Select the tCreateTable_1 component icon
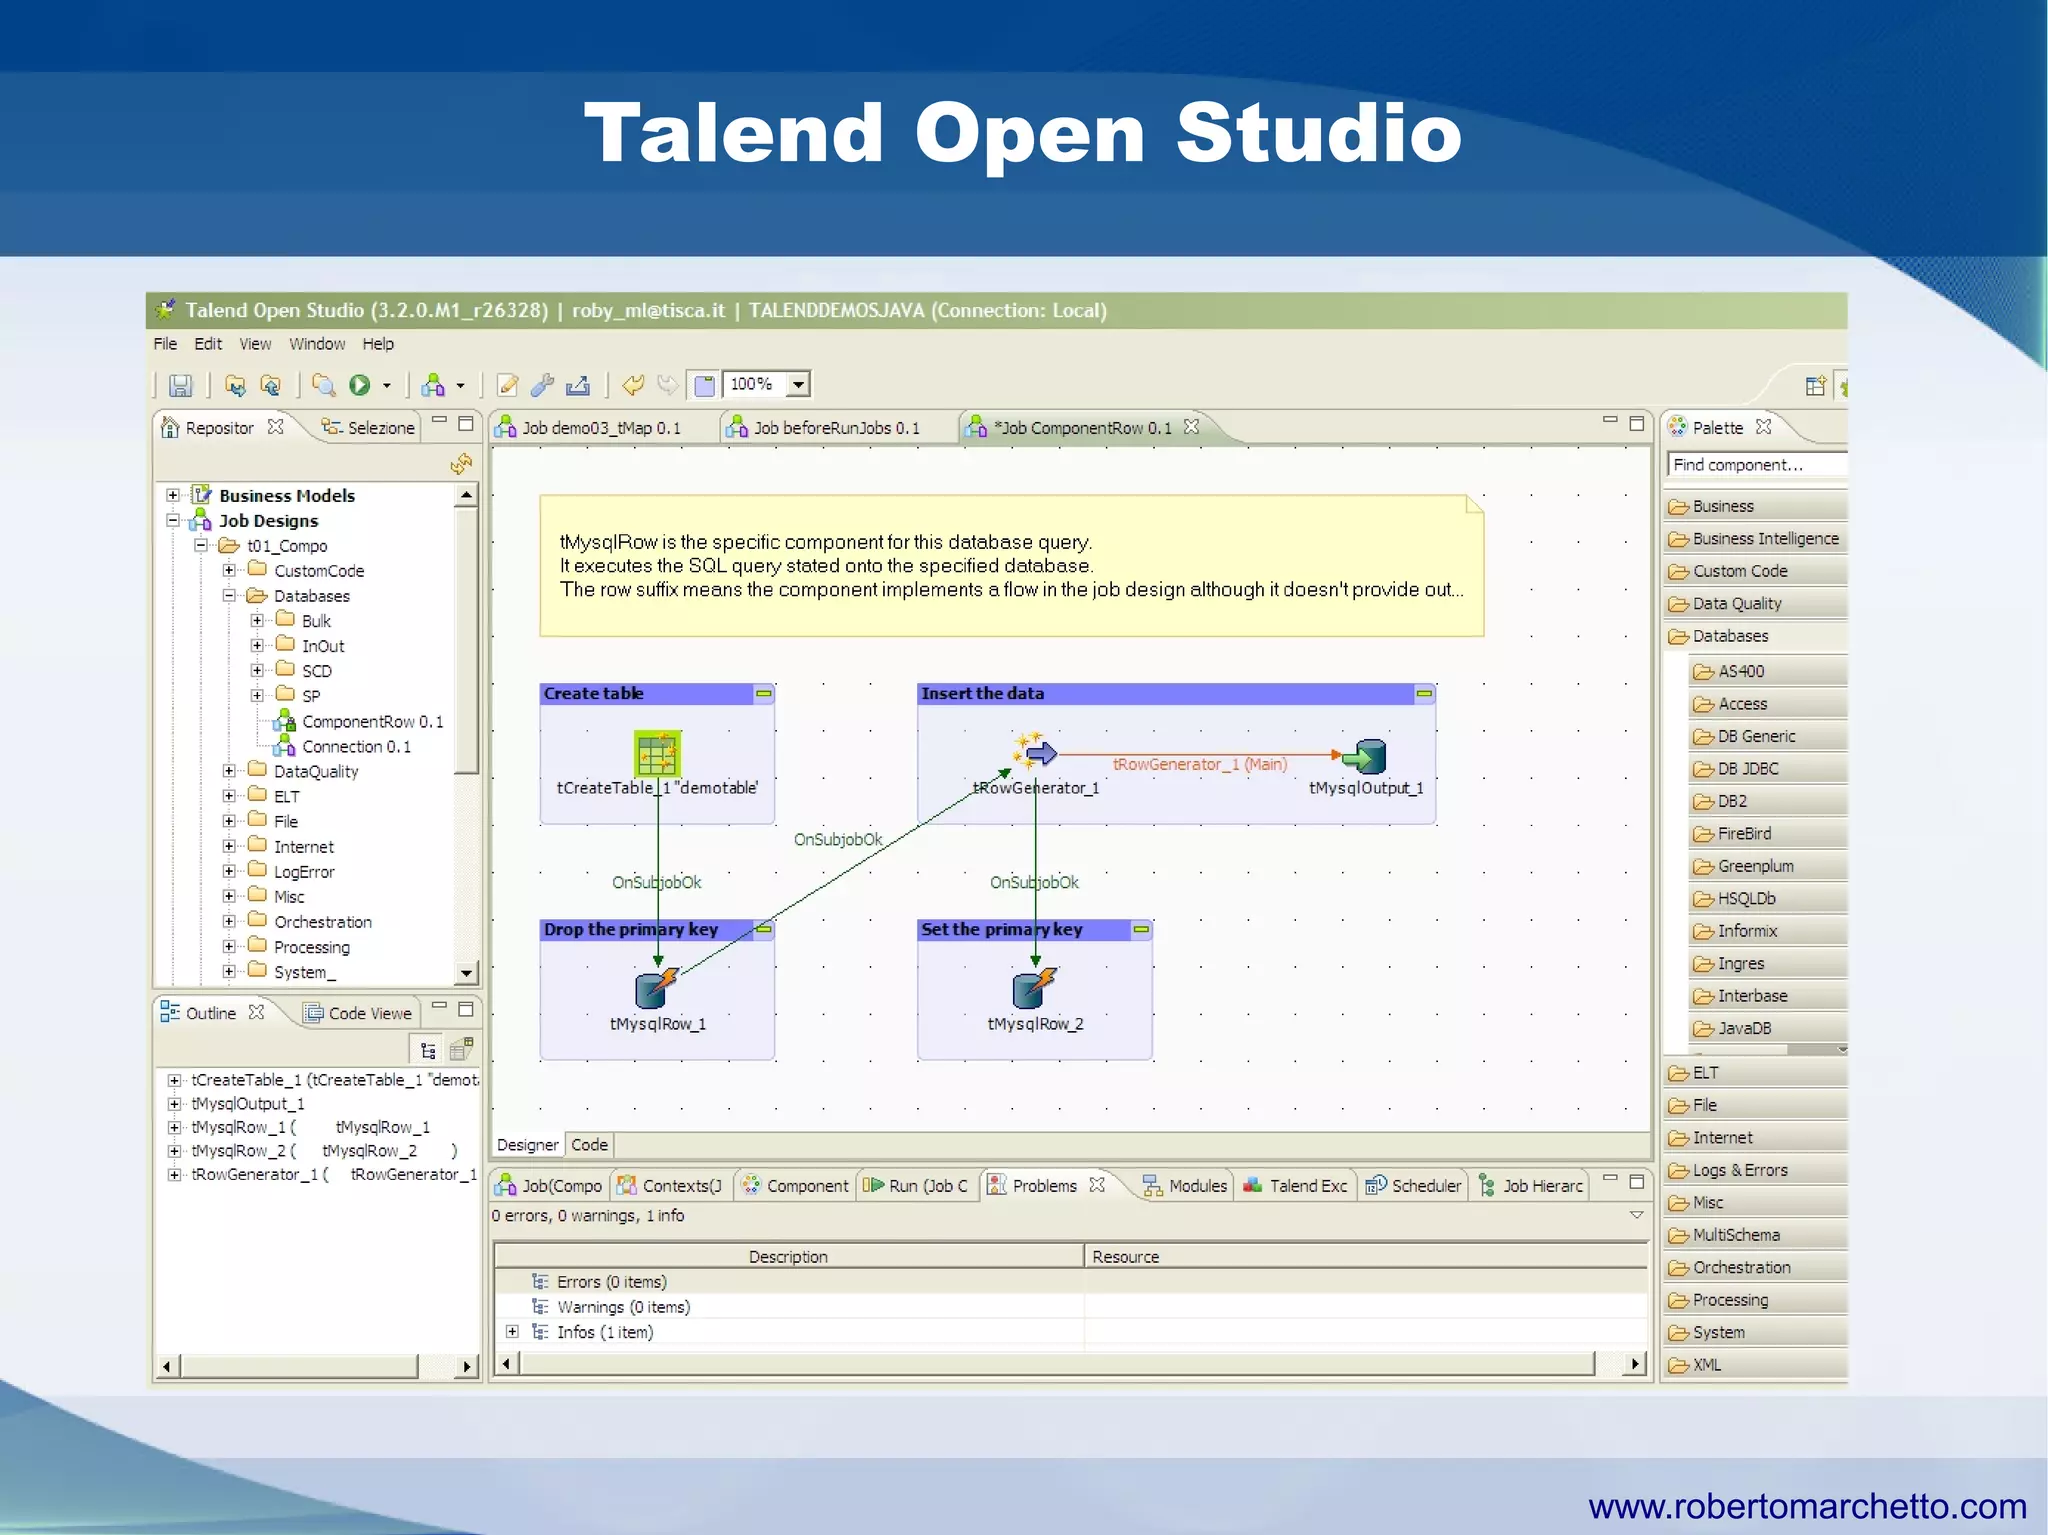Screen dimensions: 2048x1535 pyautogui.click(x=657, y=753)
